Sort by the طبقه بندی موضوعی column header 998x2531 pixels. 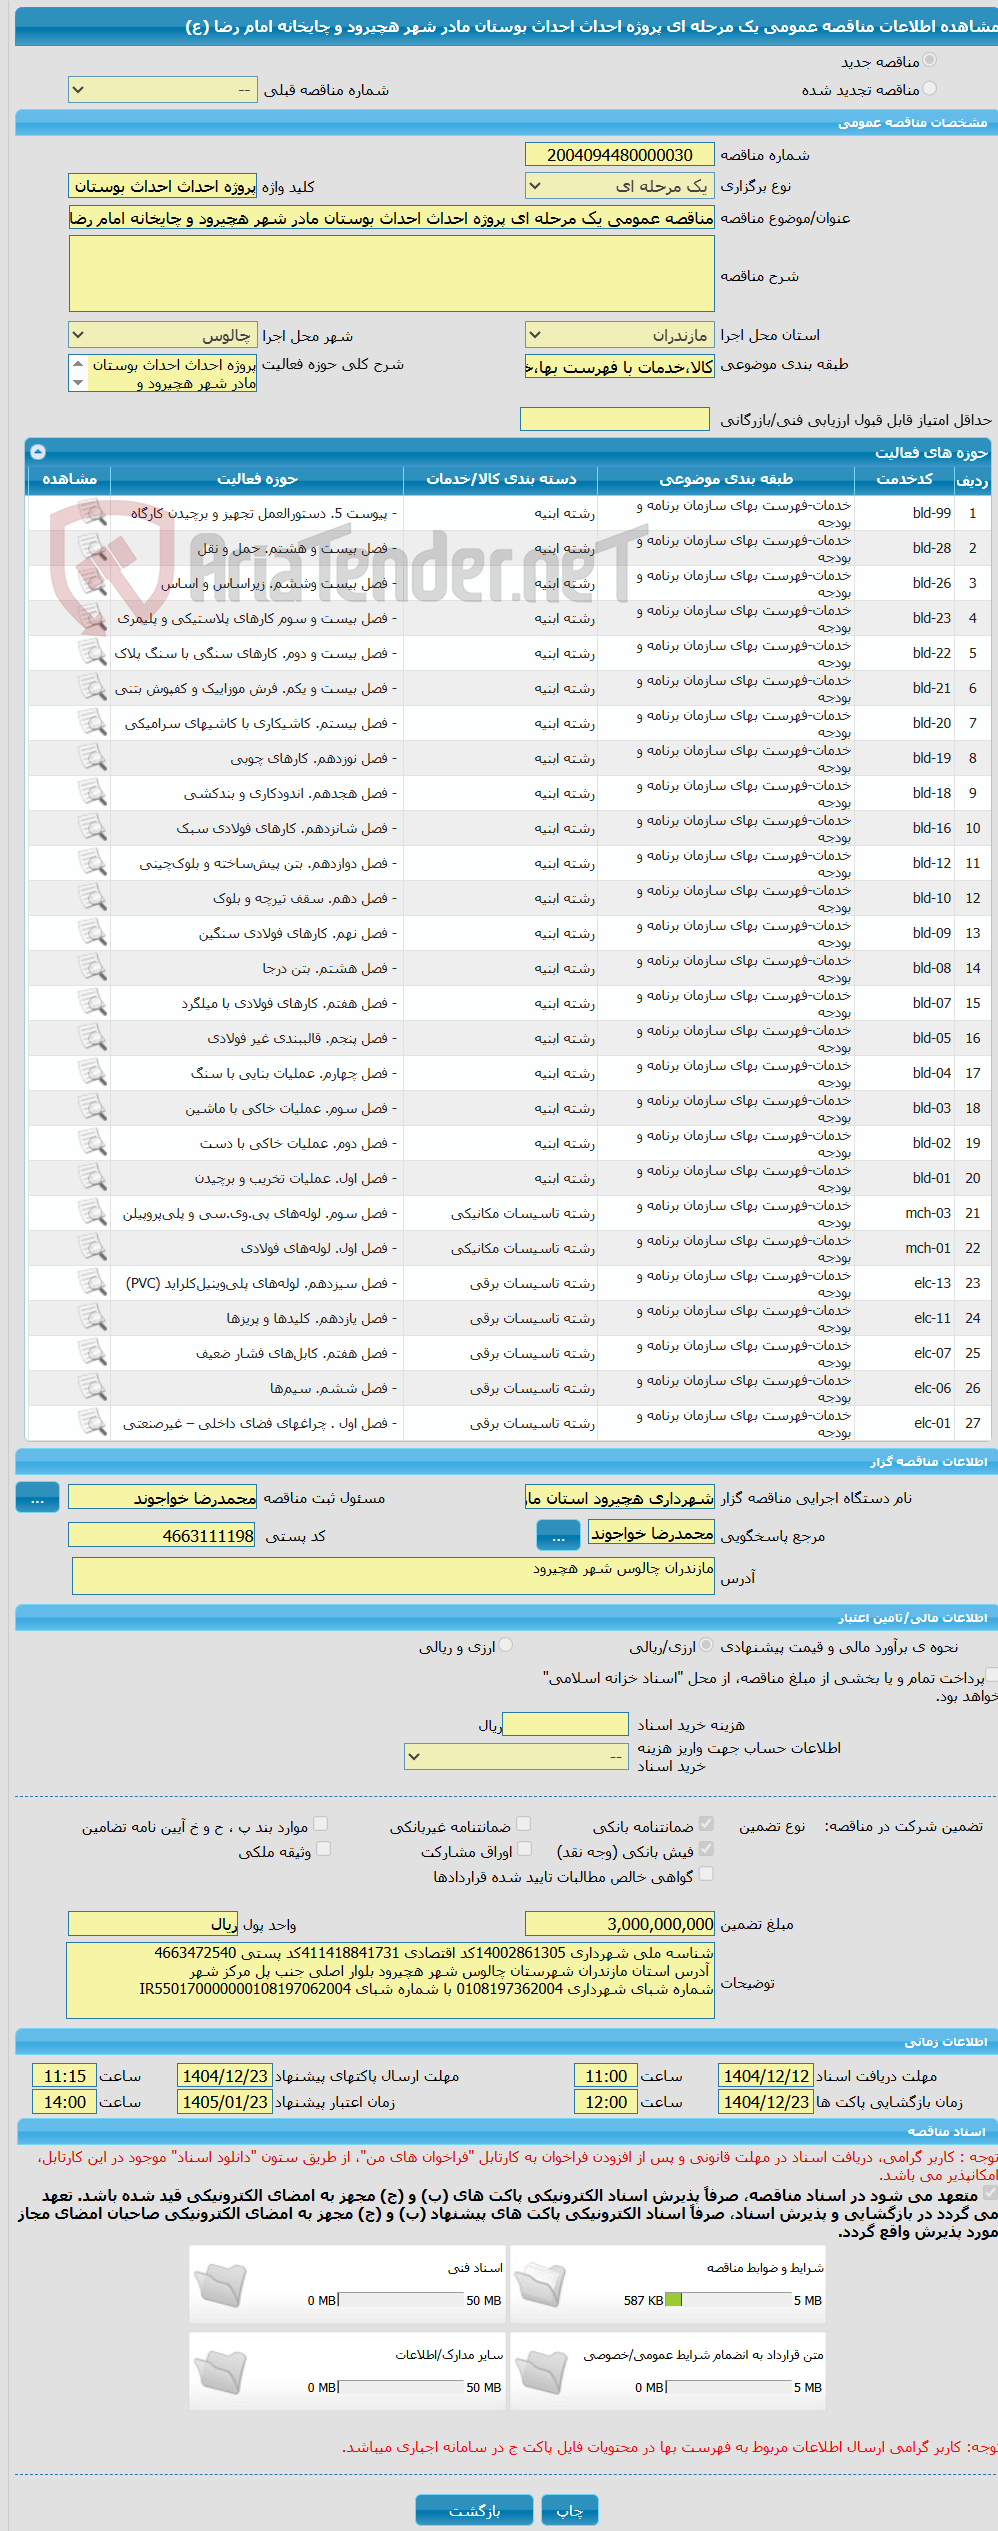click(726, 479)
